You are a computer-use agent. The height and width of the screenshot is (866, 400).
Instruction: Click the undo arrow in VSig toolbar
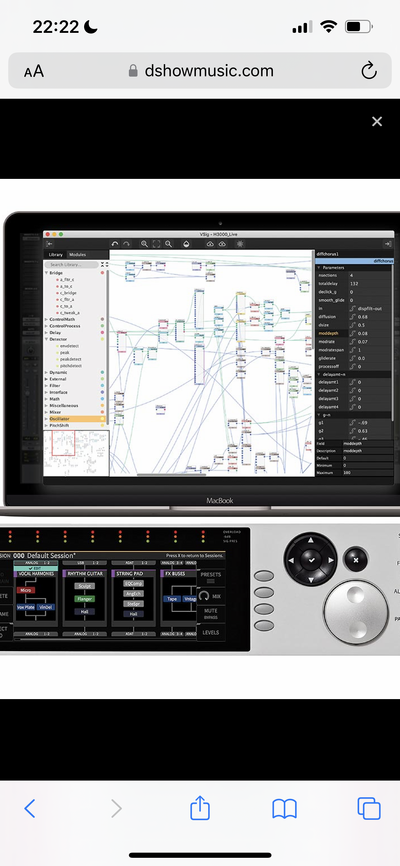[115, 244]
